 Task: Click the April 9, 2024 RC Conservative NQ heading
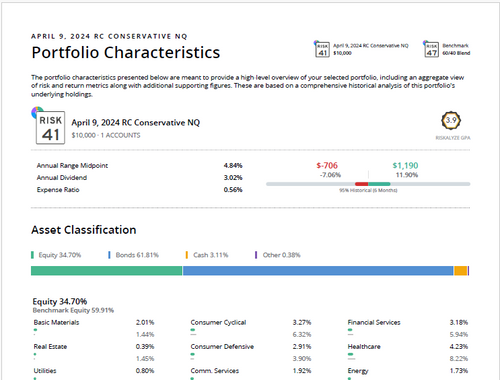point(136,123)
